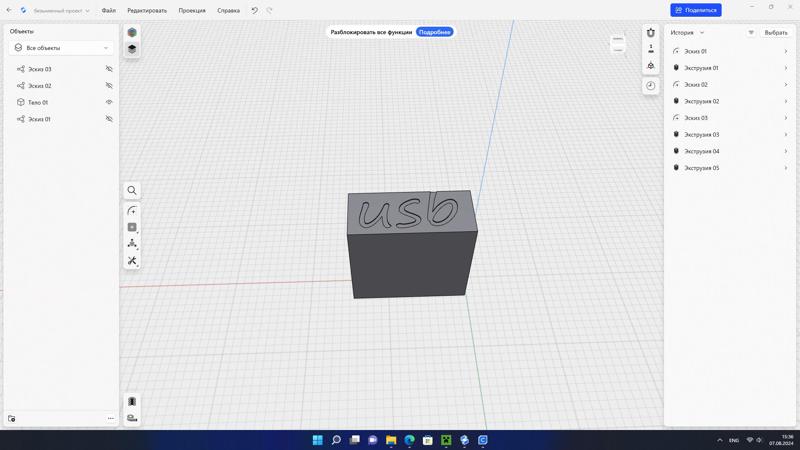The height and width of the screenshot is (450, 800).
Task: Select the Add solid tool icon
Action: coord(132,228)
